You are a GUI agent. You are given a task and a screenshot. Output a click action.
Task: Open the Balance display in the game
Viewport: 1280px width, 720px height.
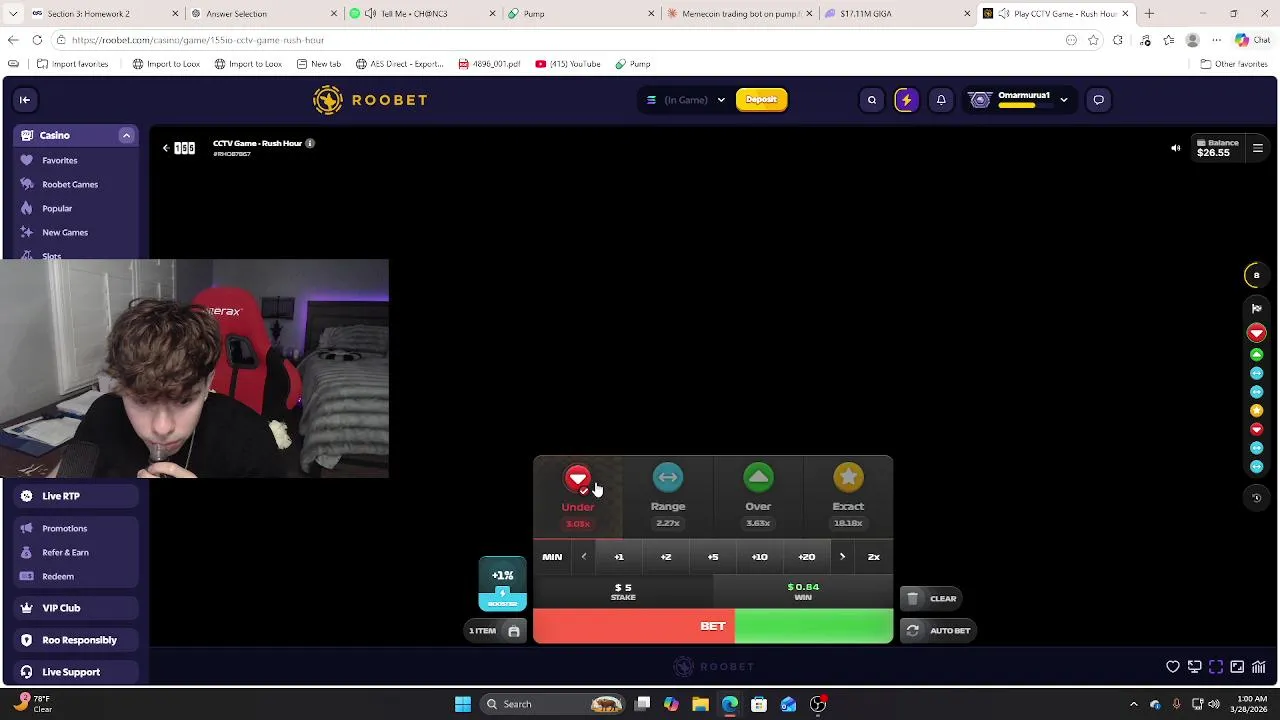1217,148
